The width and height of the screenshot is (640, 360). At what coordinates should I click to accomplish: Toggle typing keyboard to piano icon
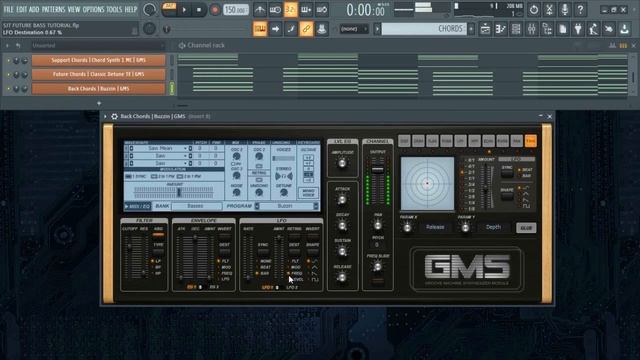click(260, 29)
